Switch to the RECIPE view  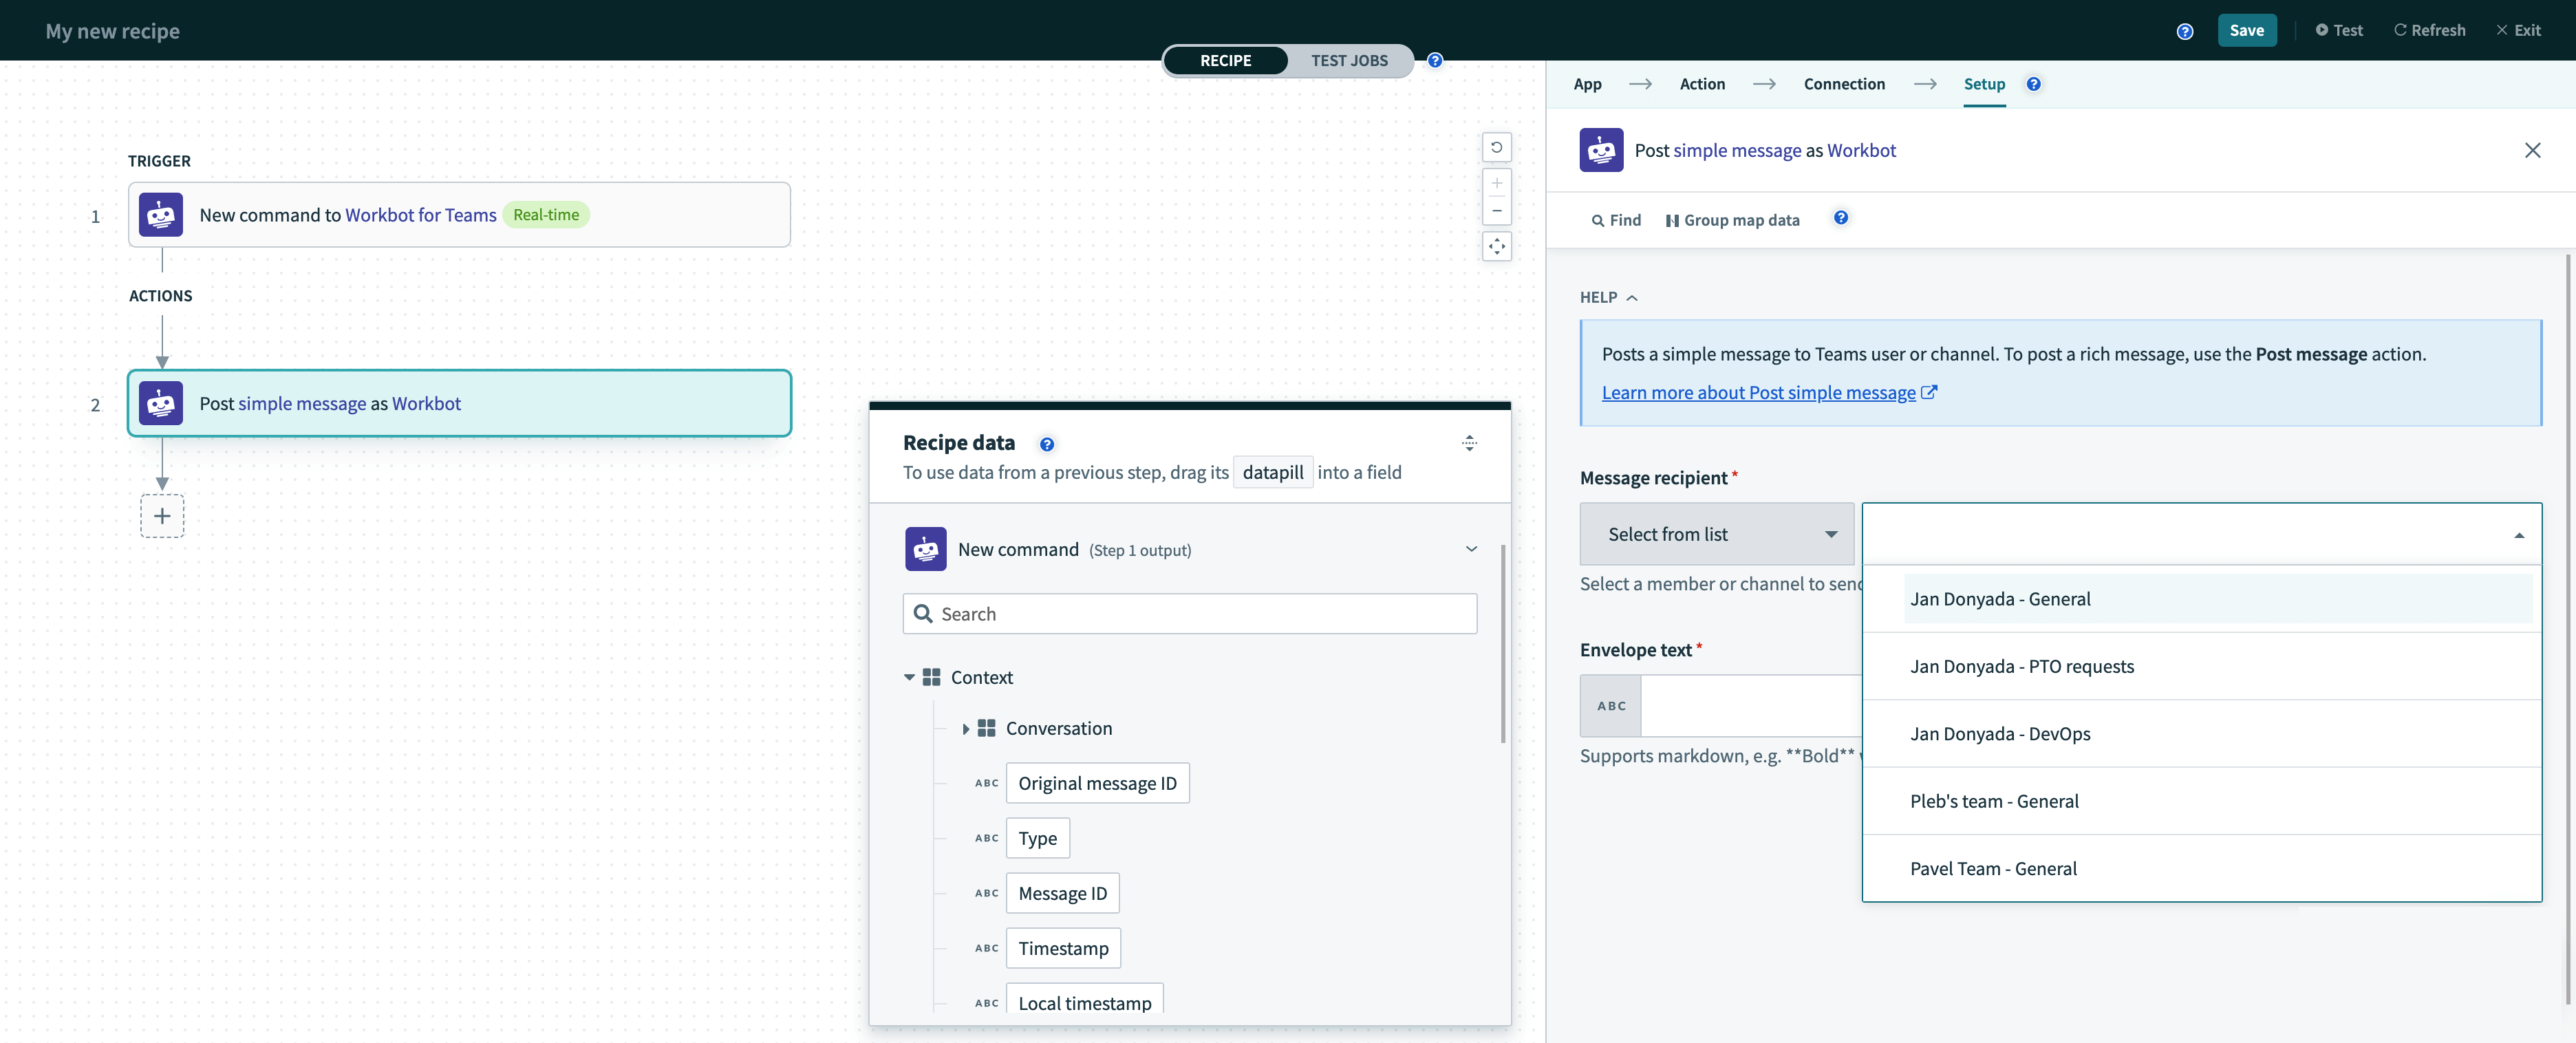point(1225,60)
